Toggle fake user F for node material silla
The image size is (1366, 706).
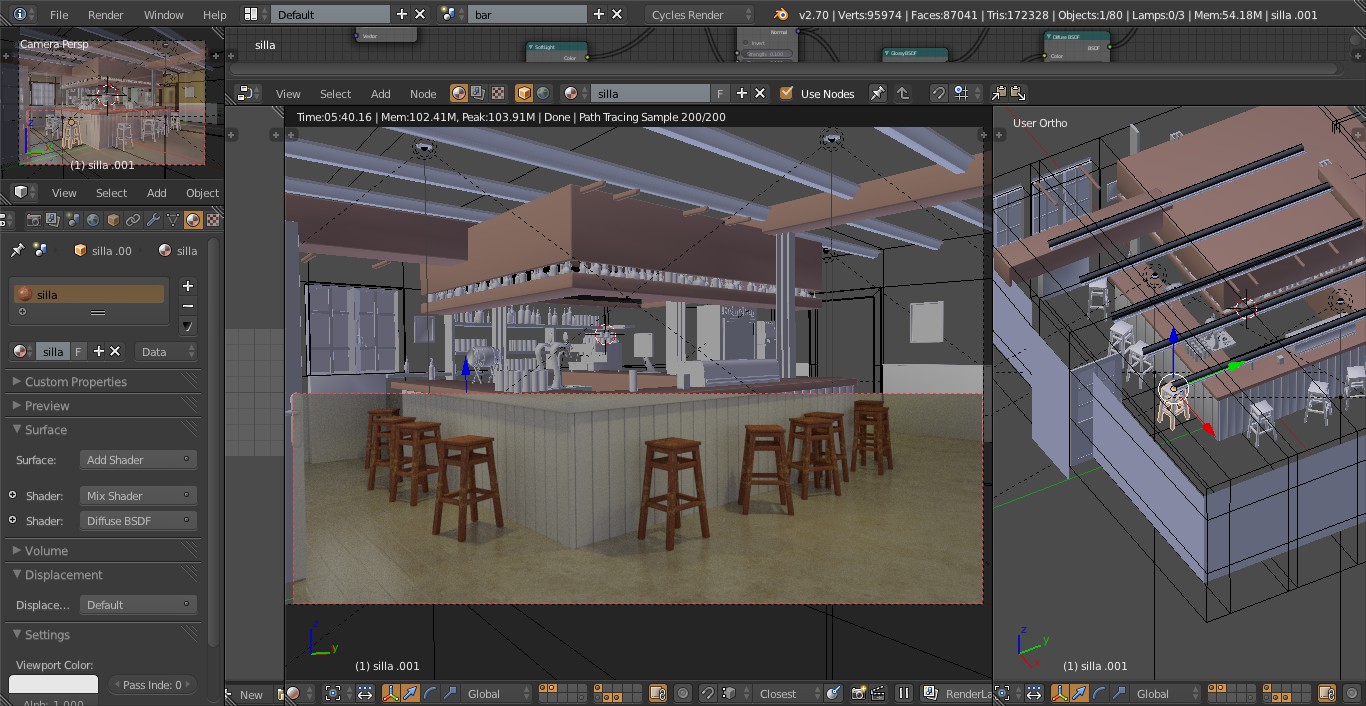(x=720, y=93)
